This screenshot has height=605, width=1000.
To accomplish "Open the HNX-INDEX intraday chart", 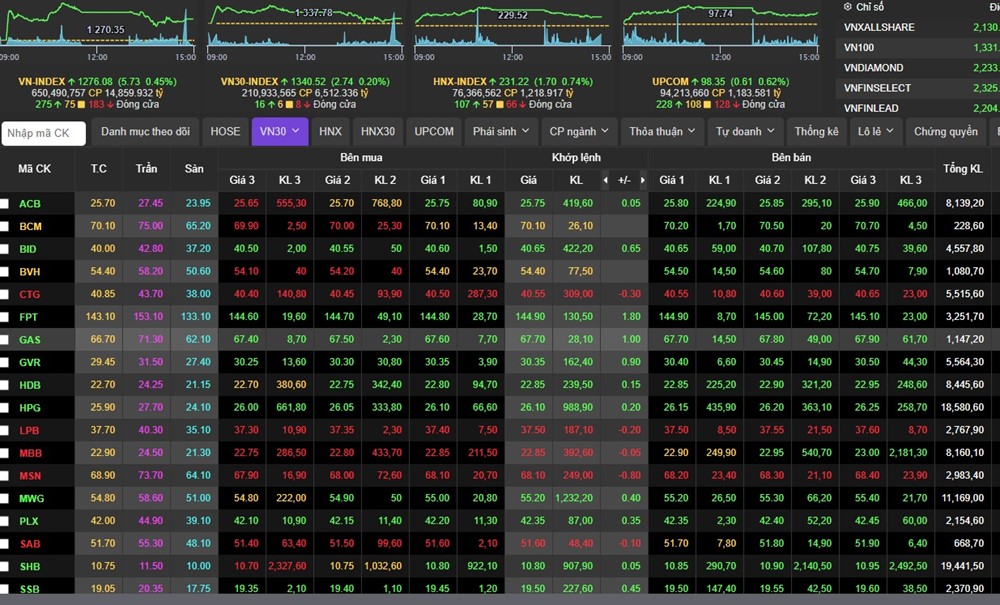I will click(512, 31).
